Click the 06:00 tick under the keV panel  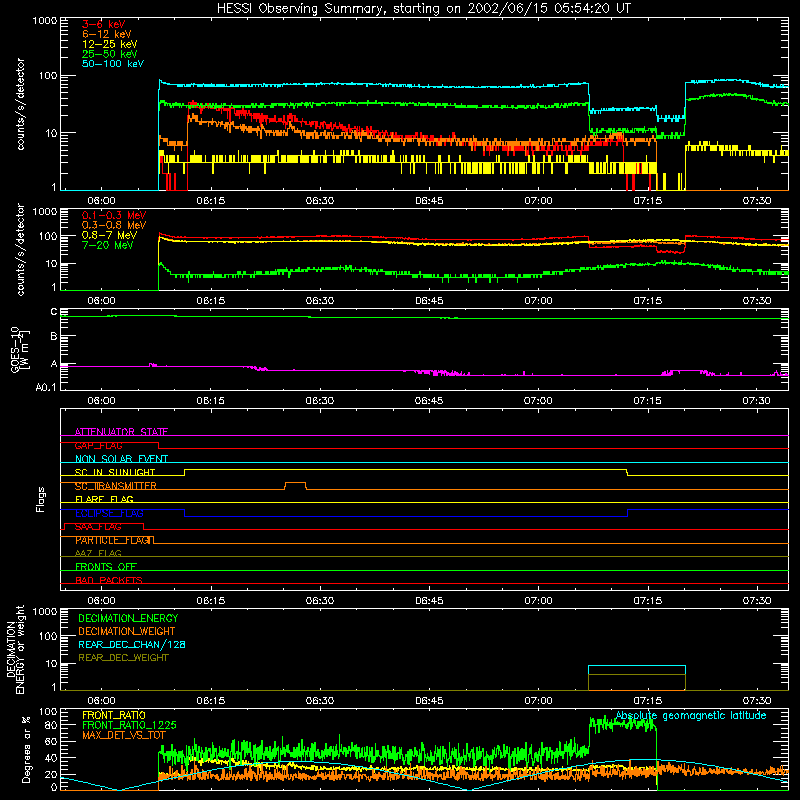[101, 201]
